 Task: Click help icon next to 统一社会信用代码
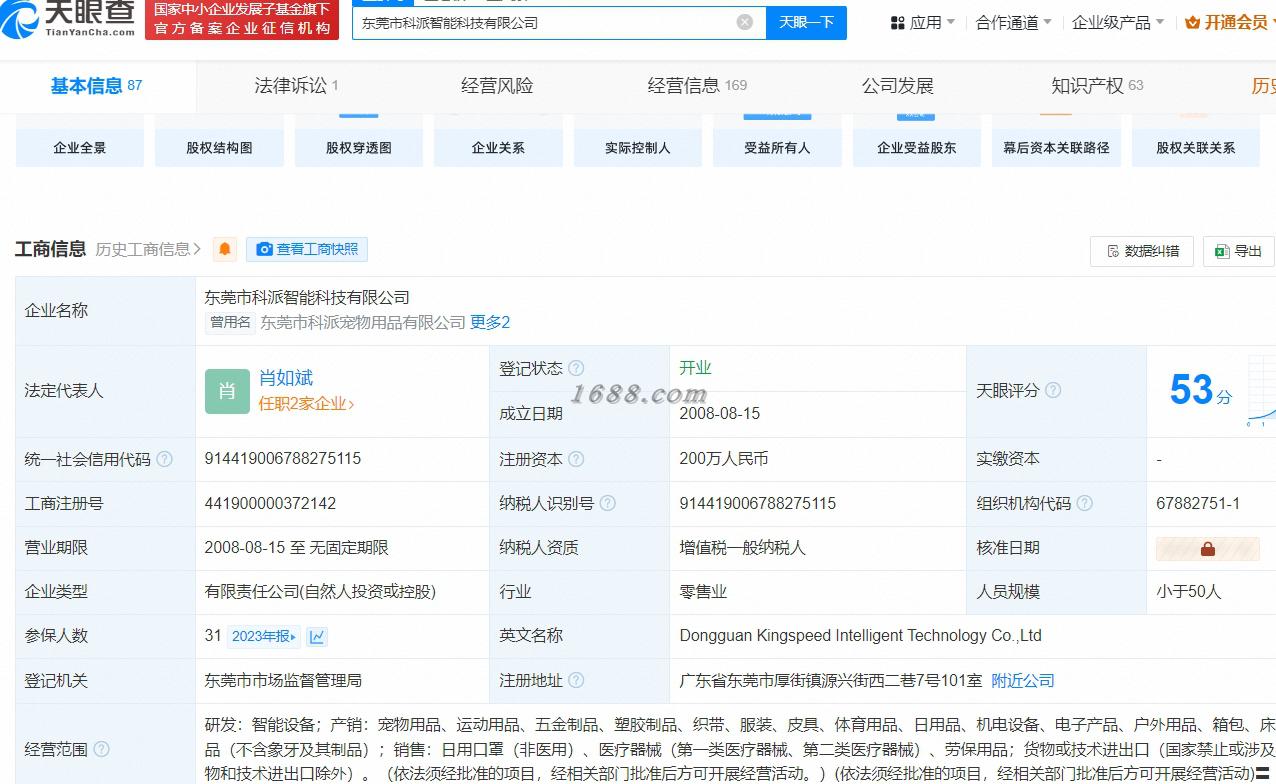point(164,459)
